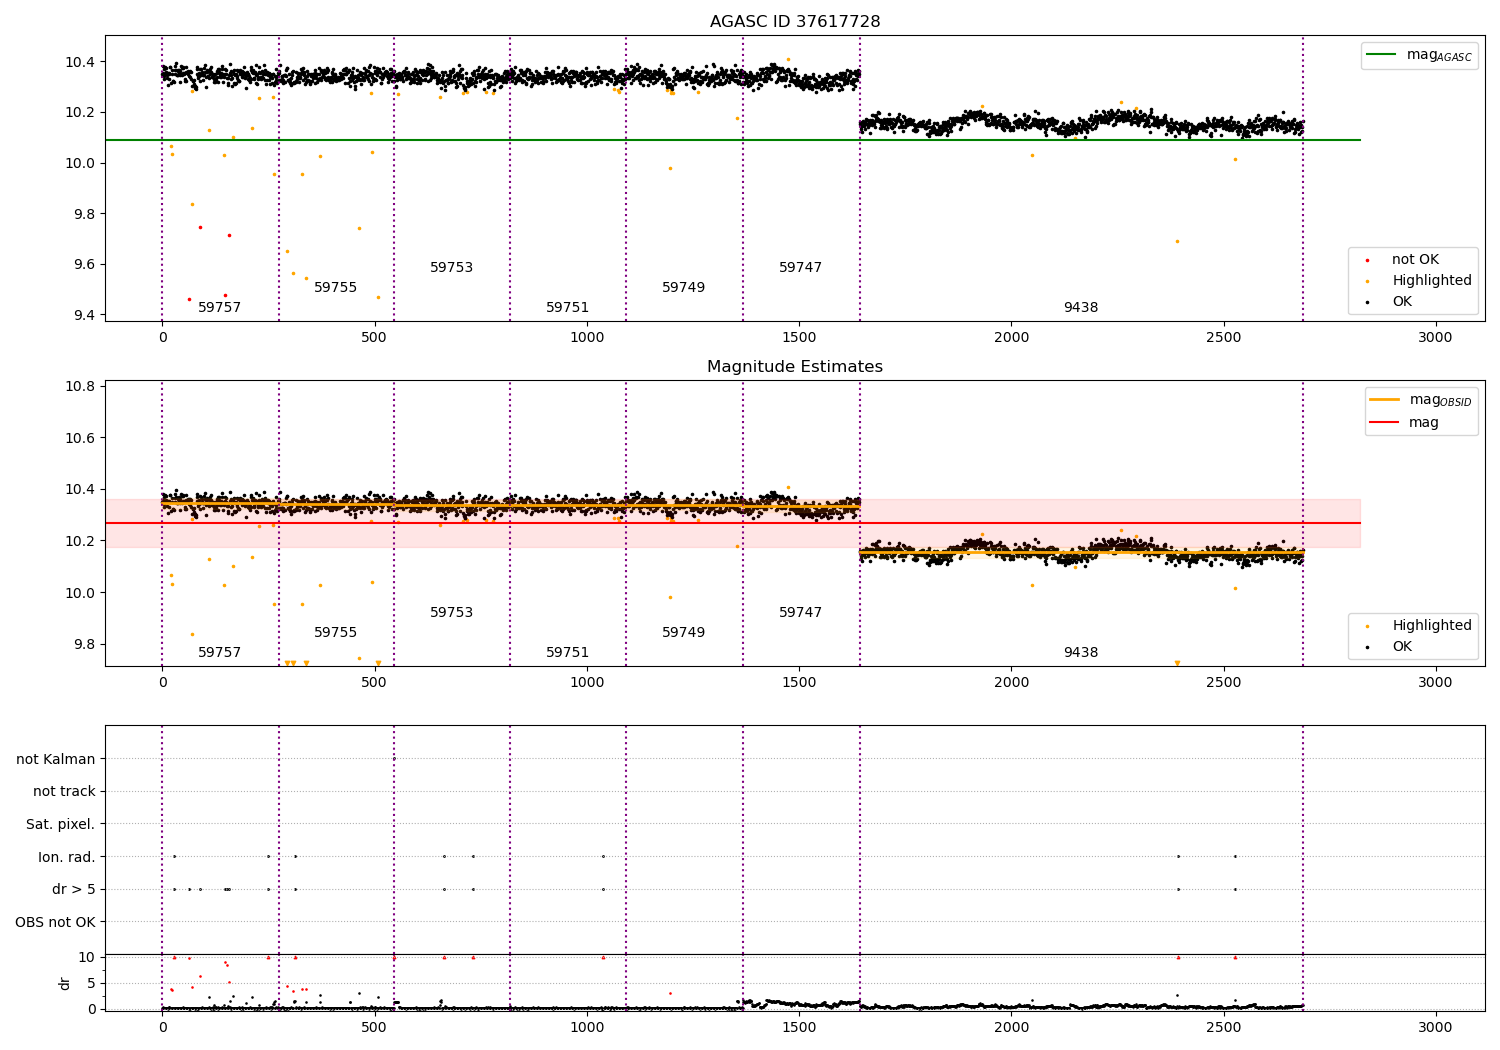Click the 'AGASC ID 37617728' plot title

[x=795, y=22]
